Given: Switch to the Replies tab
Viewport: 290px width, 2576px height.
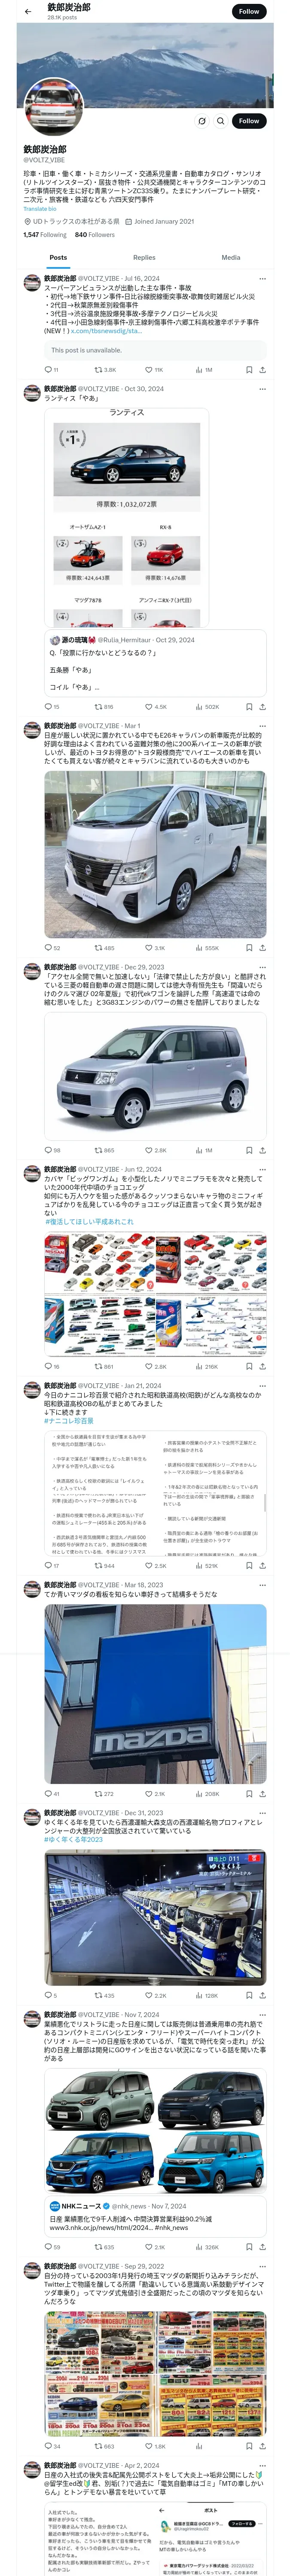Looking at the screenshot, I should [x=144, y=257].
